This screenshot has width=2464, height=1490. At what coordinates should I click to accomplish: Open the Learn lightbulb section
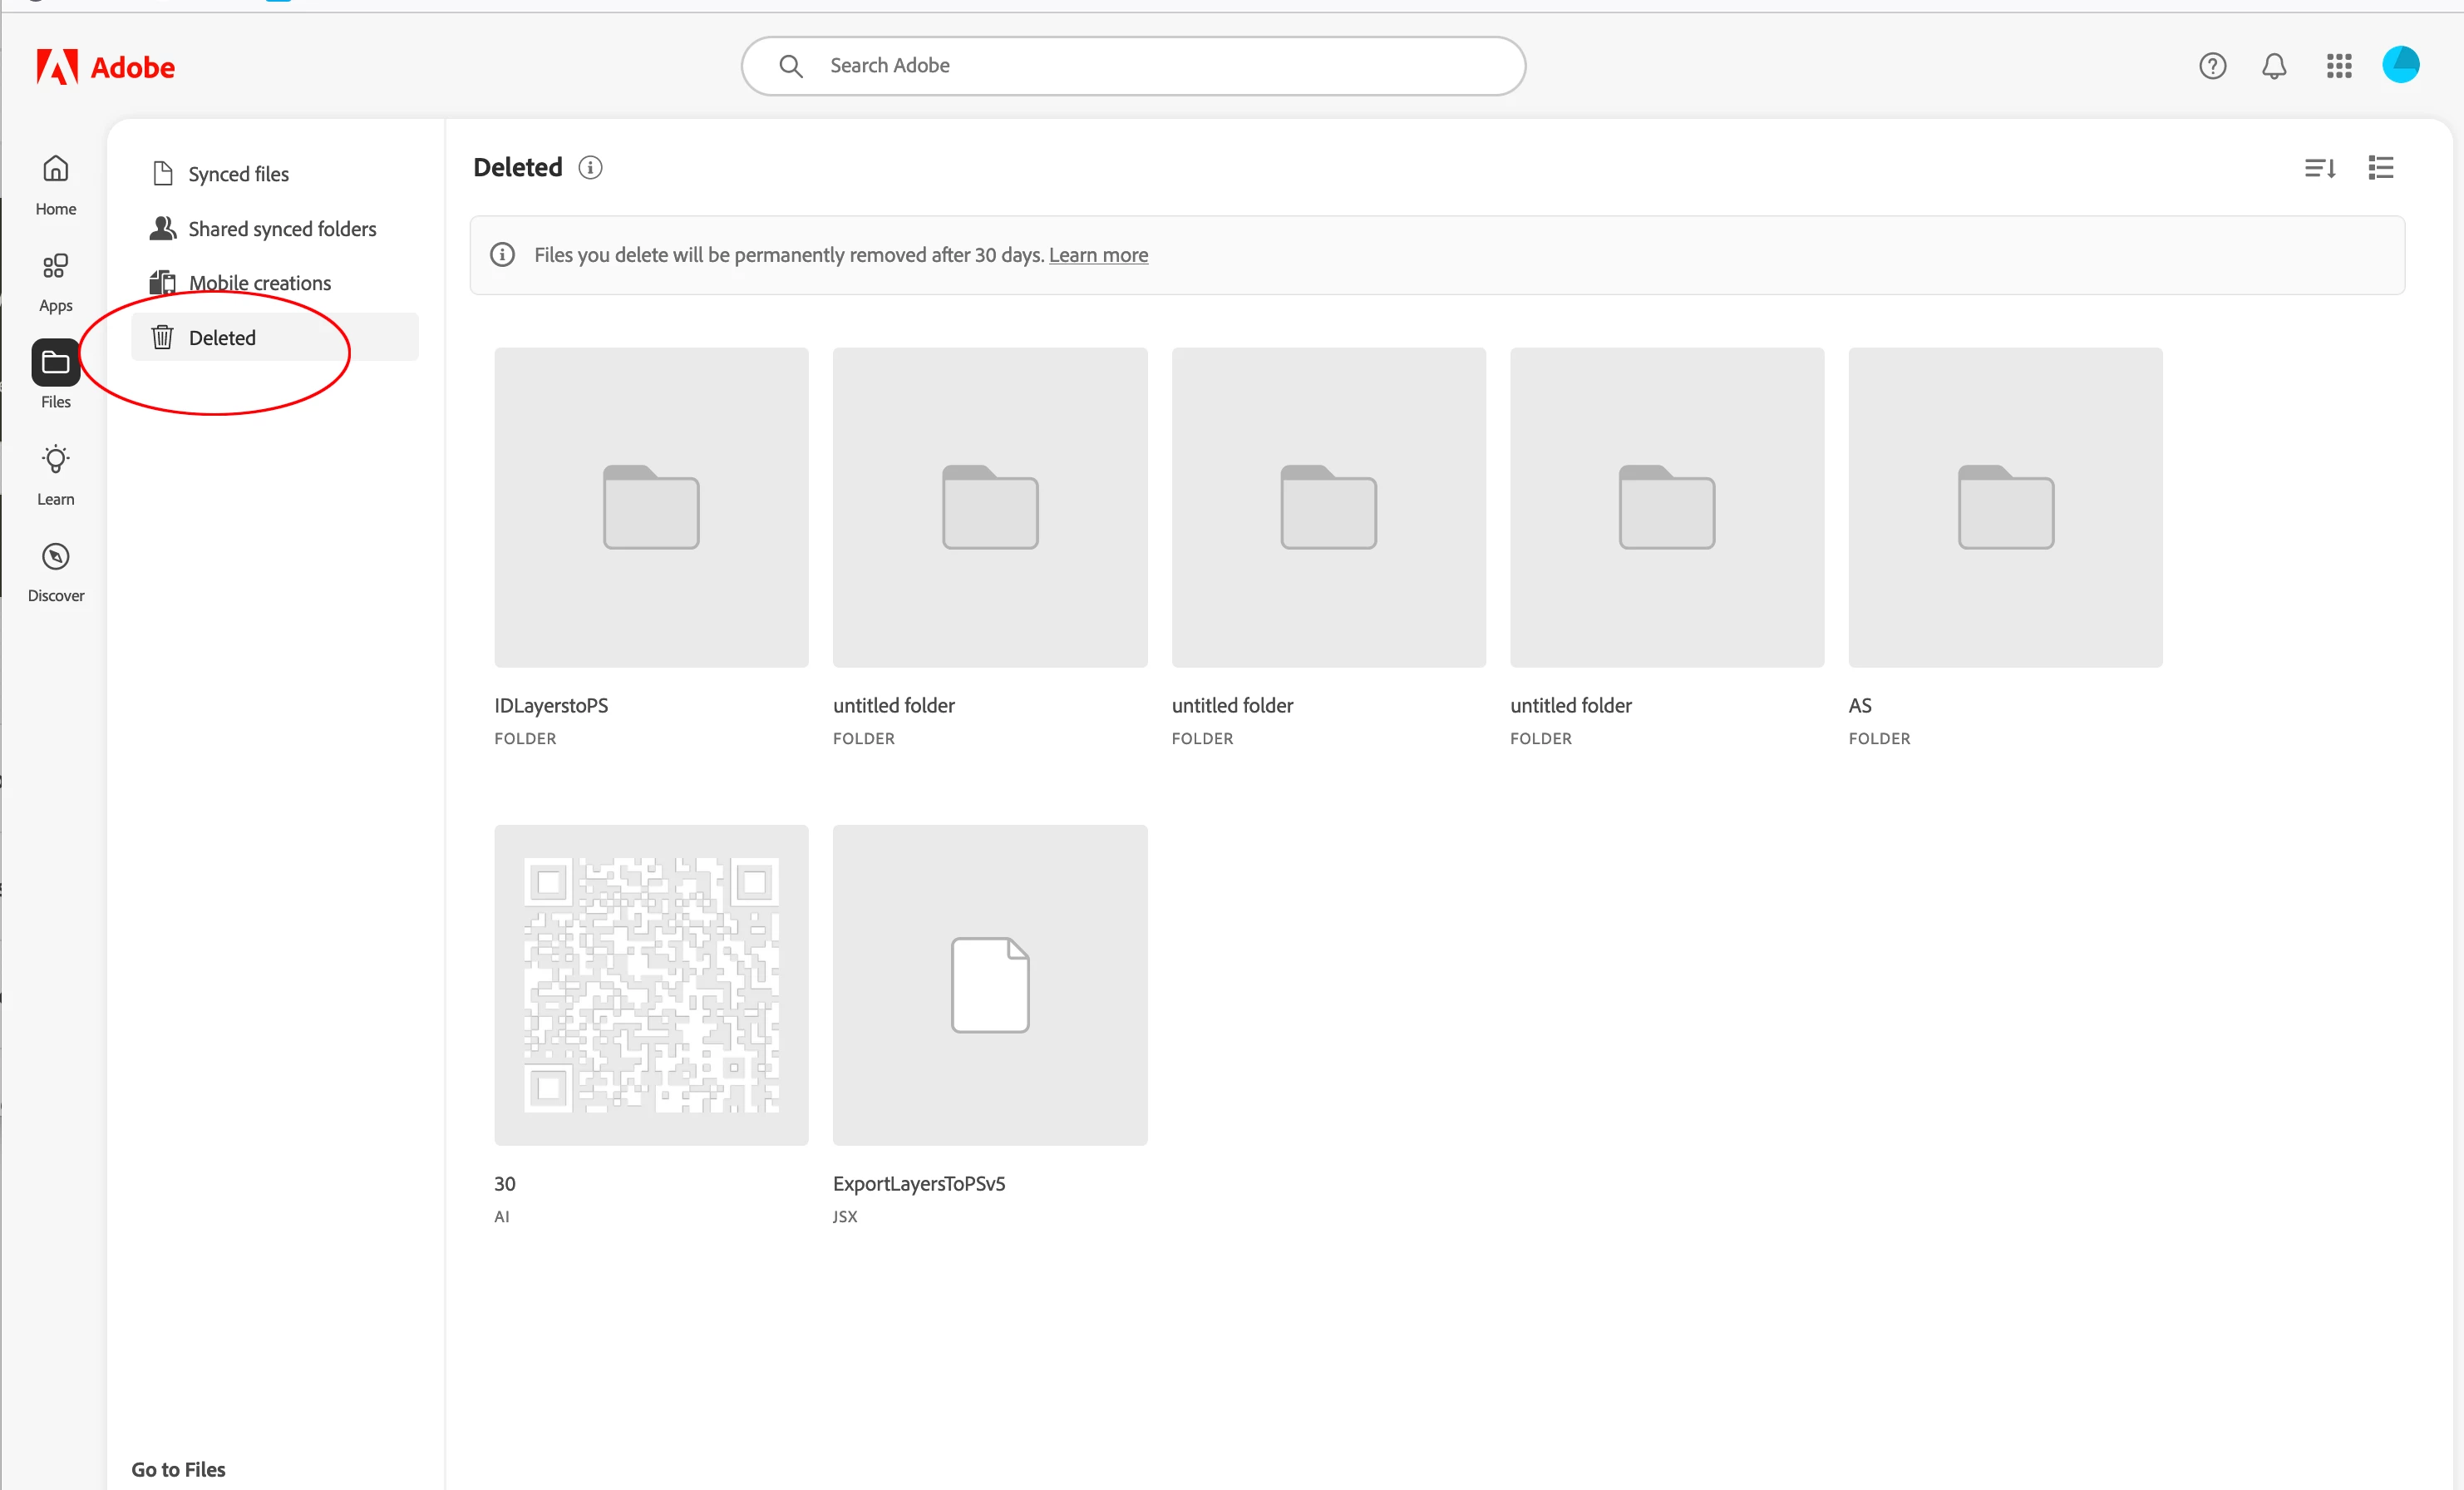click(x=56, y=474)
